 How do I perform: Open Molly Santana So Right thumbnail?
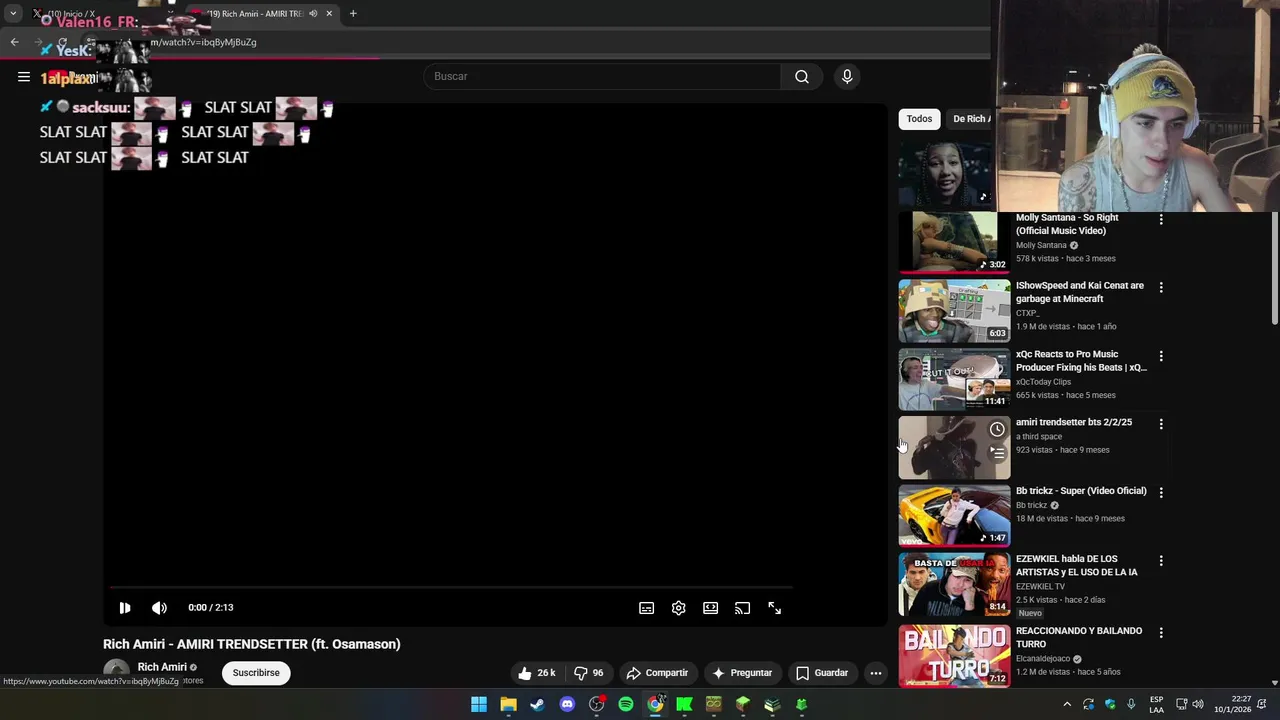tap(954, 242)
